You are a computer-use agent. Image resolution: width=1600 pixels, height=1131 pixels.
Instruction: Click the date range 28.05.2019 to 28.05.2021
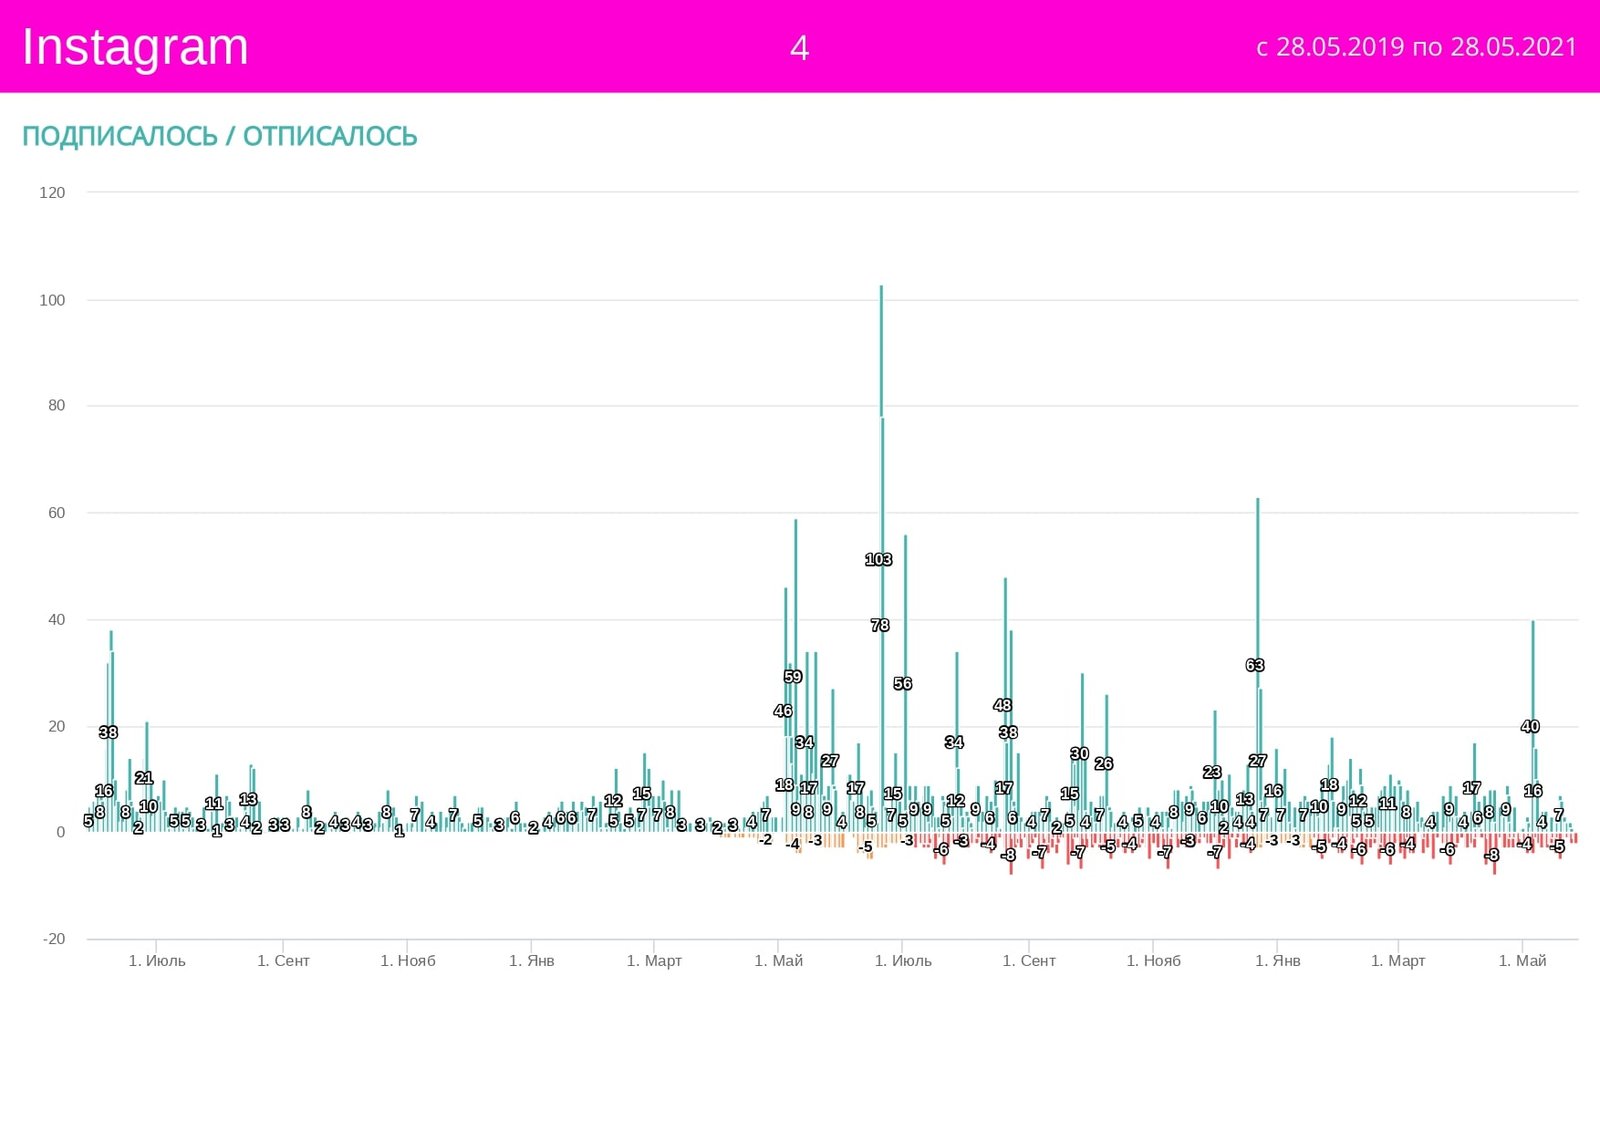coord(1416,47)
